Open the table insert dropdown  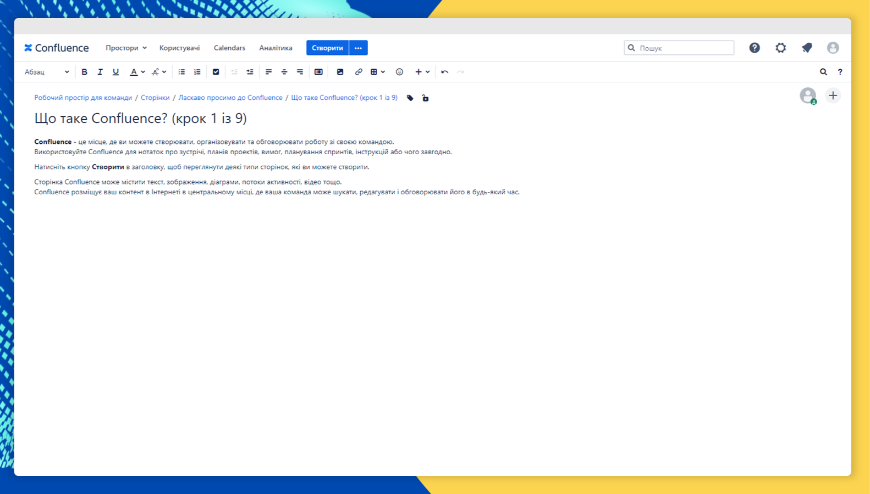(377, 72)
